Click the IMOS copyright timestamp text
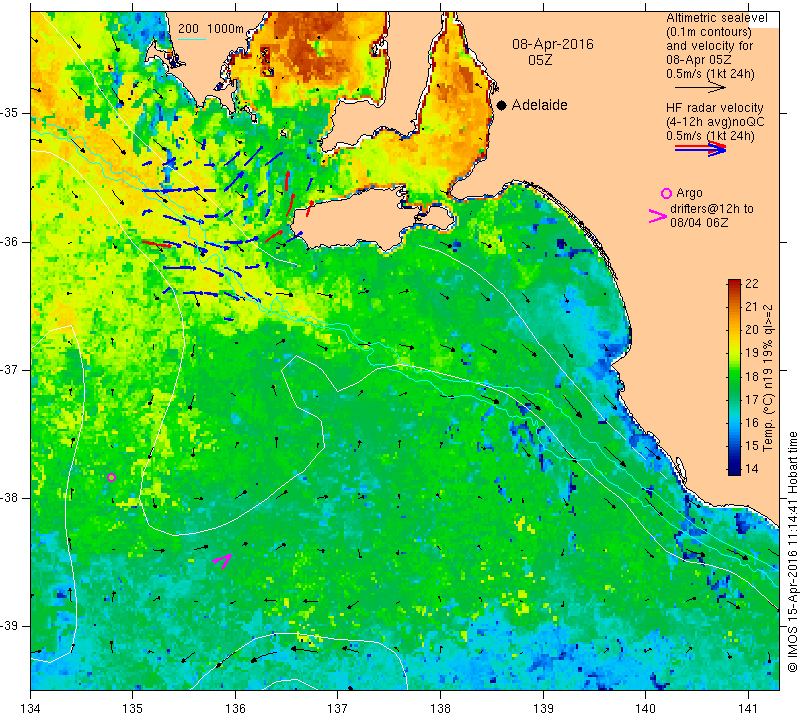 click(792, 551)
